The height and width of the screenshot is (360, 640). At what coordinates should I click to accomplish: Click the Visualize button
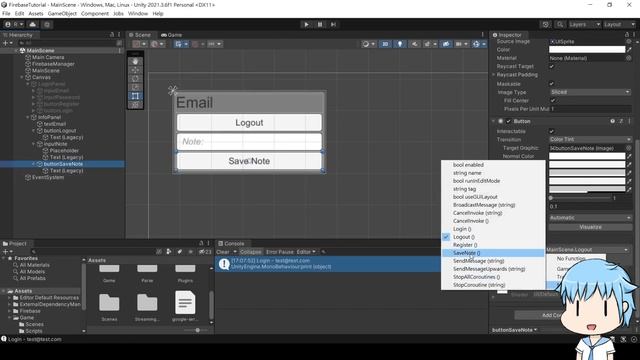coord(590,227)
